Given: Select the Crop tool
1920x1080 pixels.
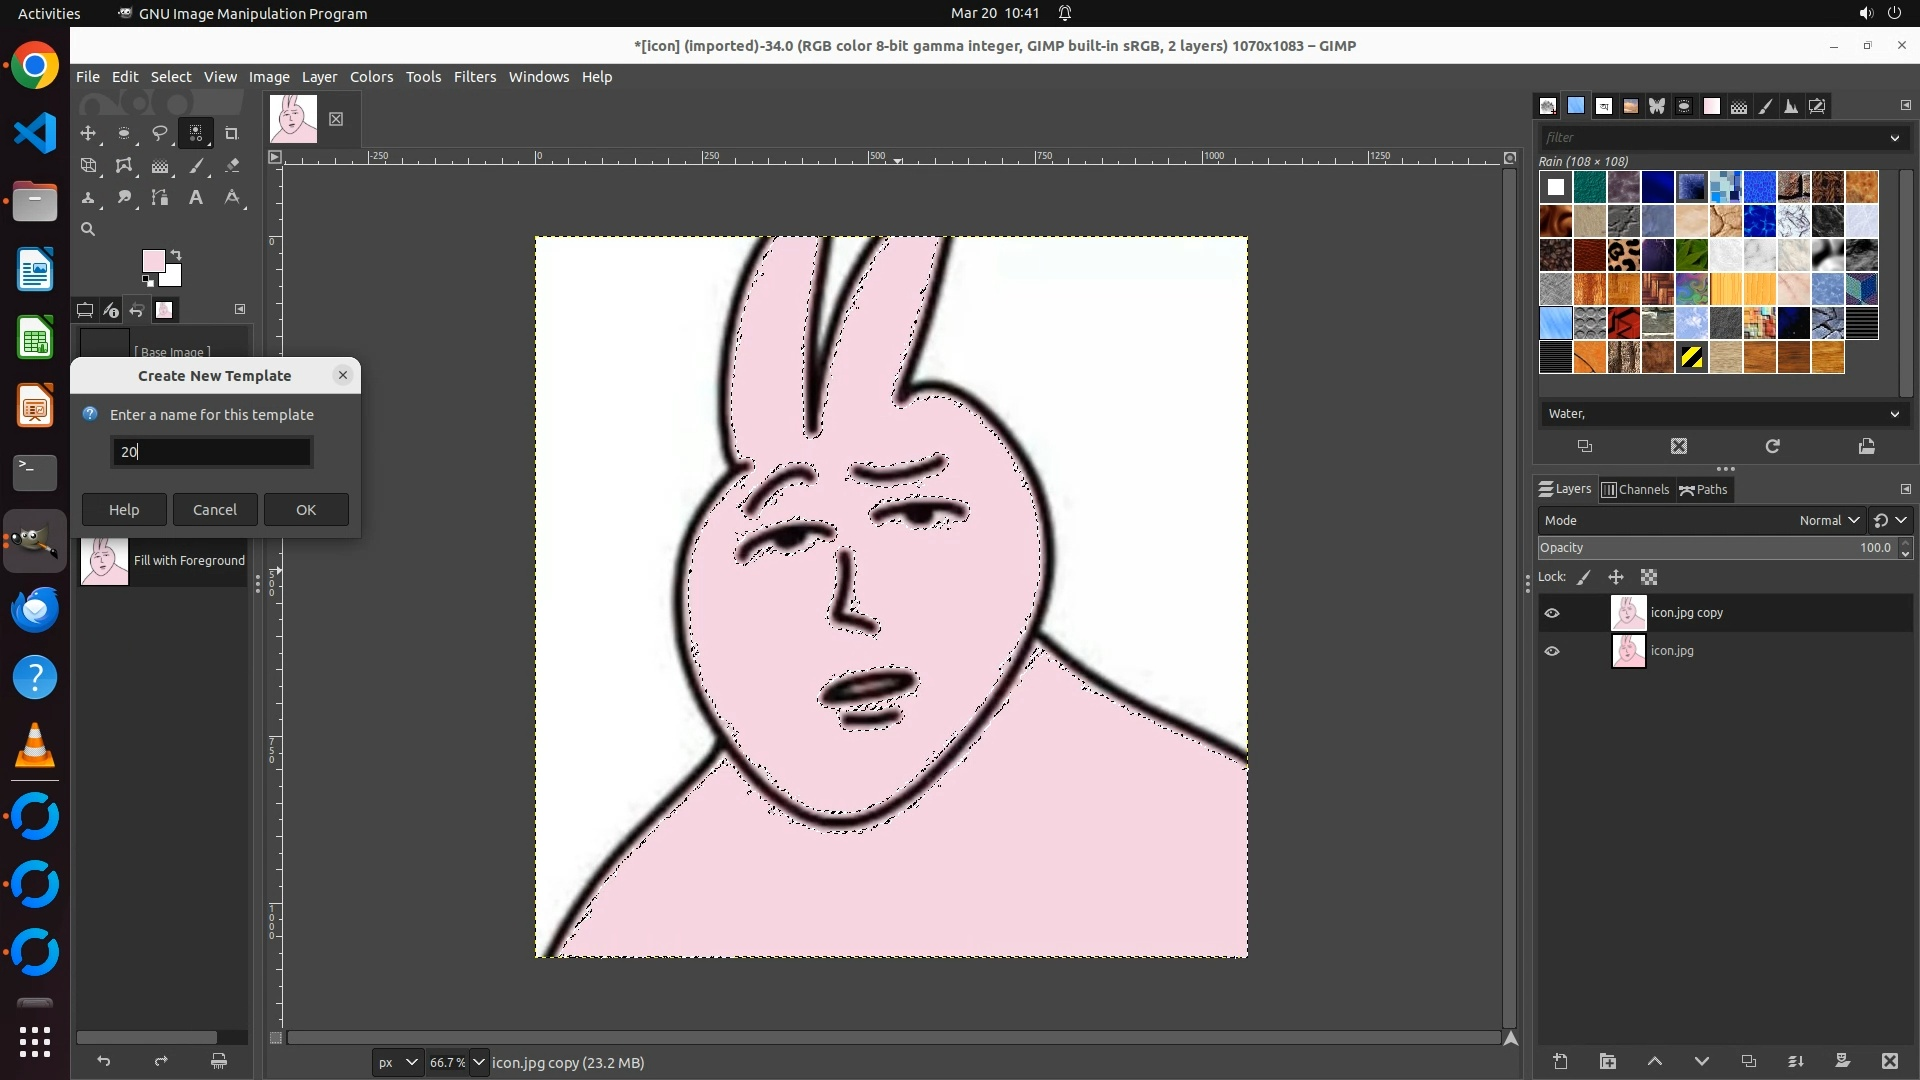Looking at the screenshot, I should [x=231, y=133].
